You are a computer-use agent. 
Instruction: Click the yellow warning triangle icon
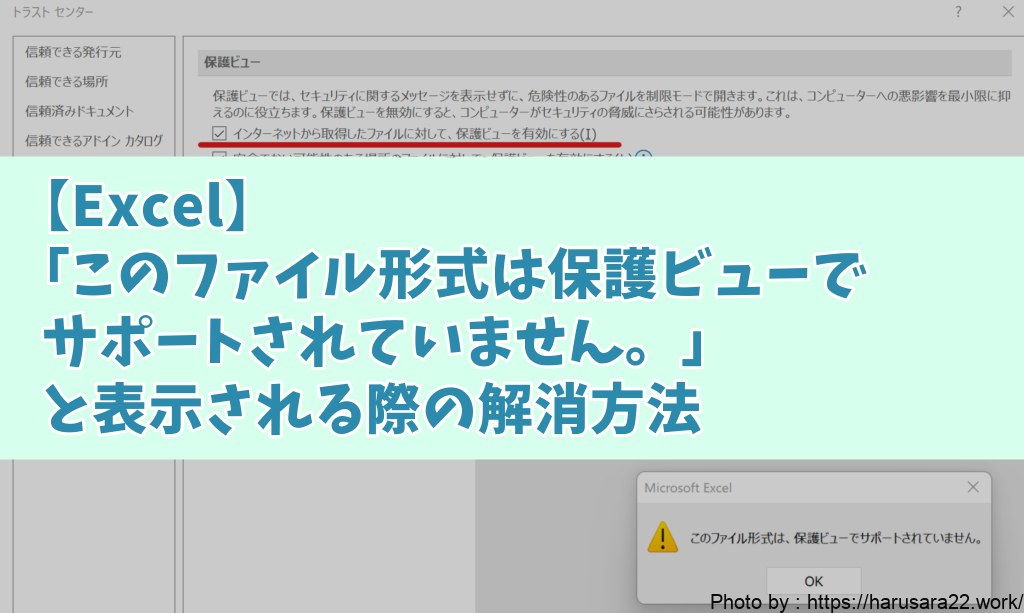(x=662, y=537)
